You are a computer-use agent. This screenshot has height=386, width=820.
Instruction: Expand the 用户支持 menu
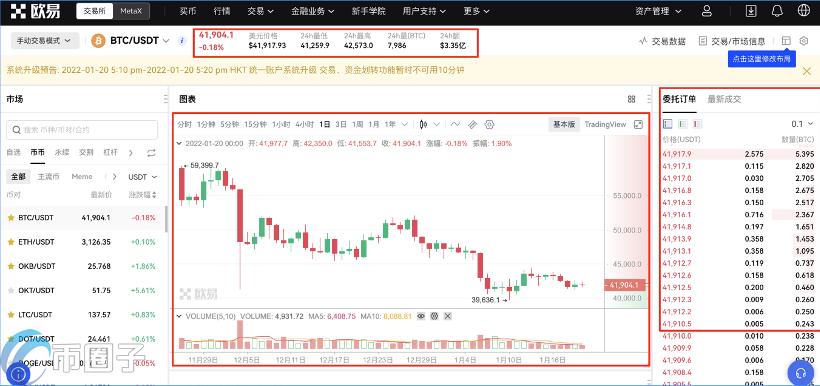(x=425, y=11)
